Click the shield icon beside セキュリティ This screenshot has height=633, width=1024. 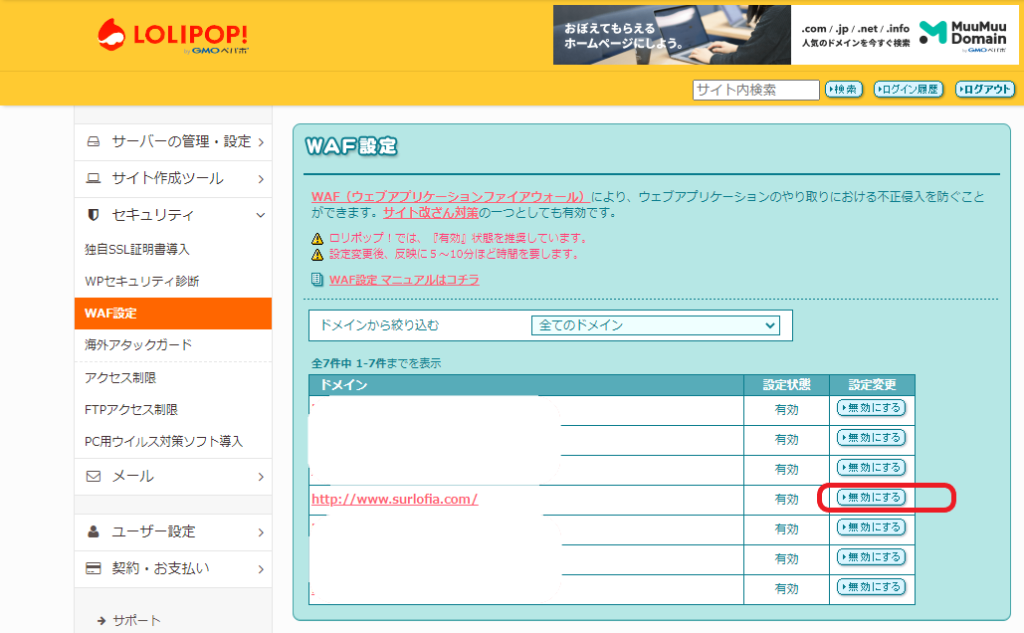pyautogui.click(x=94, y=215)
